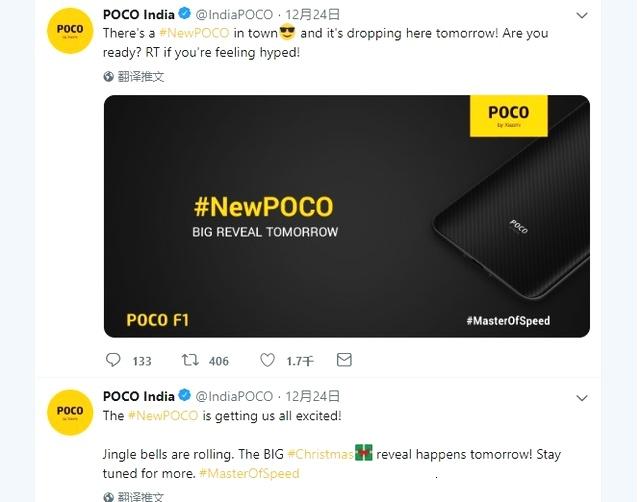Click the #MasterOfSpeed hashtag link
The image size is (640, 502).
point(248,473)
